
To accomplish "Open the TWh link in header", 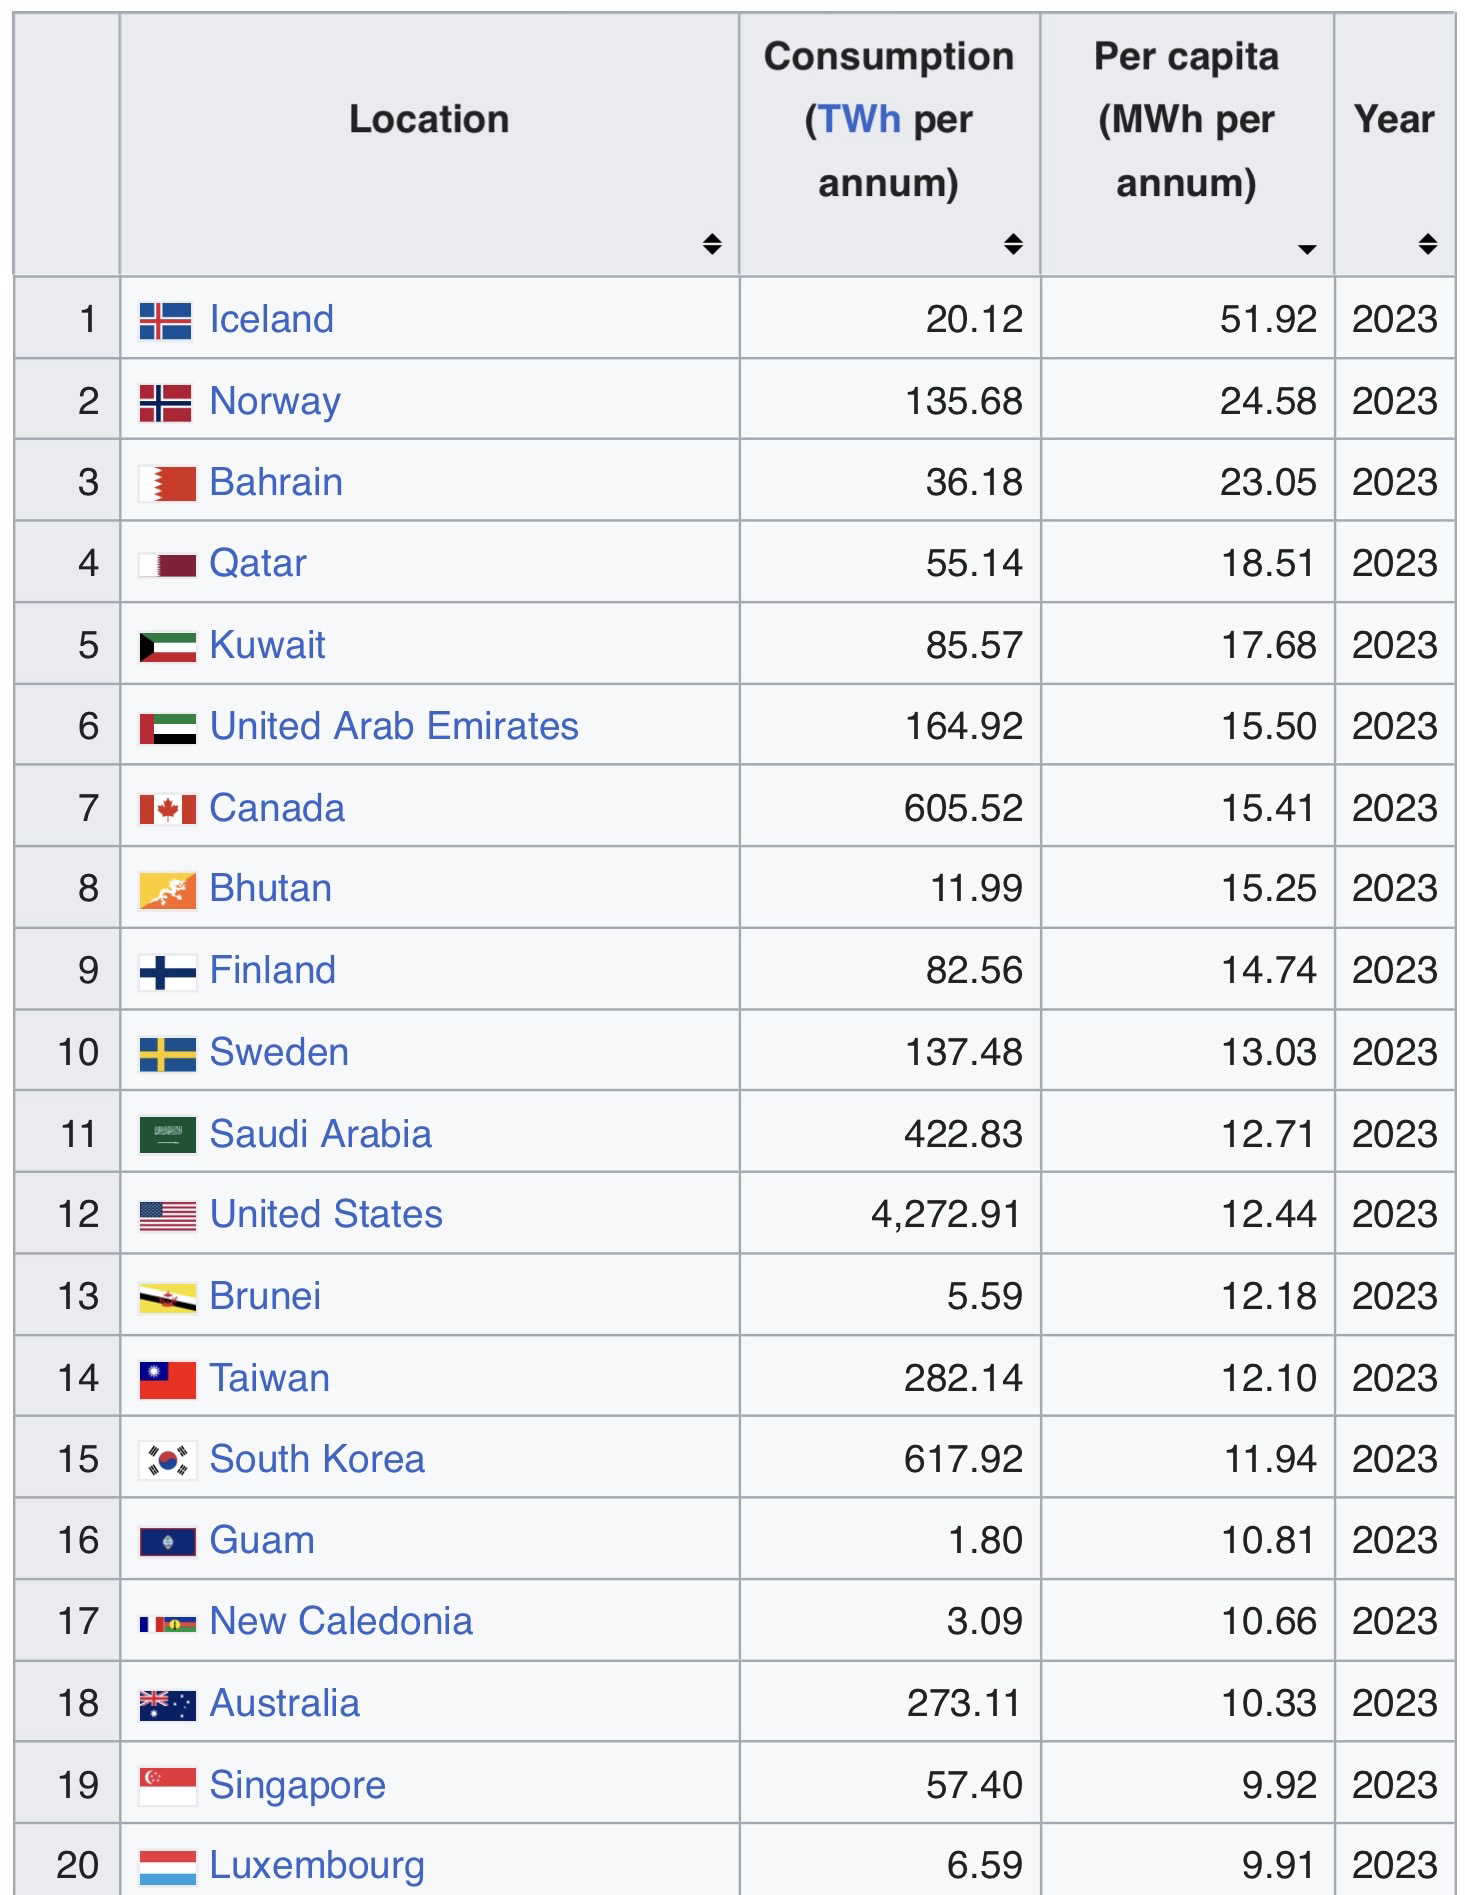I will (859, 120).
